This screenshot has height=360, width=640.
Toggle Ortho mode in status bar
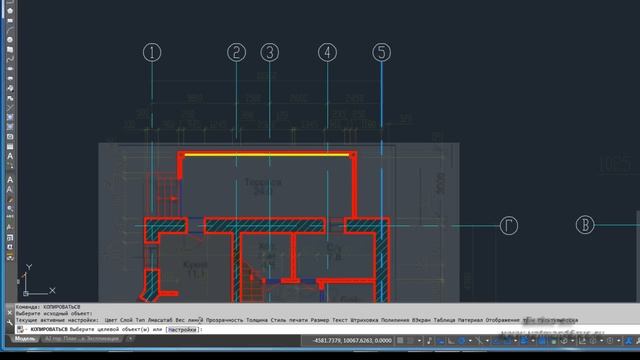(x=451, y=340)
